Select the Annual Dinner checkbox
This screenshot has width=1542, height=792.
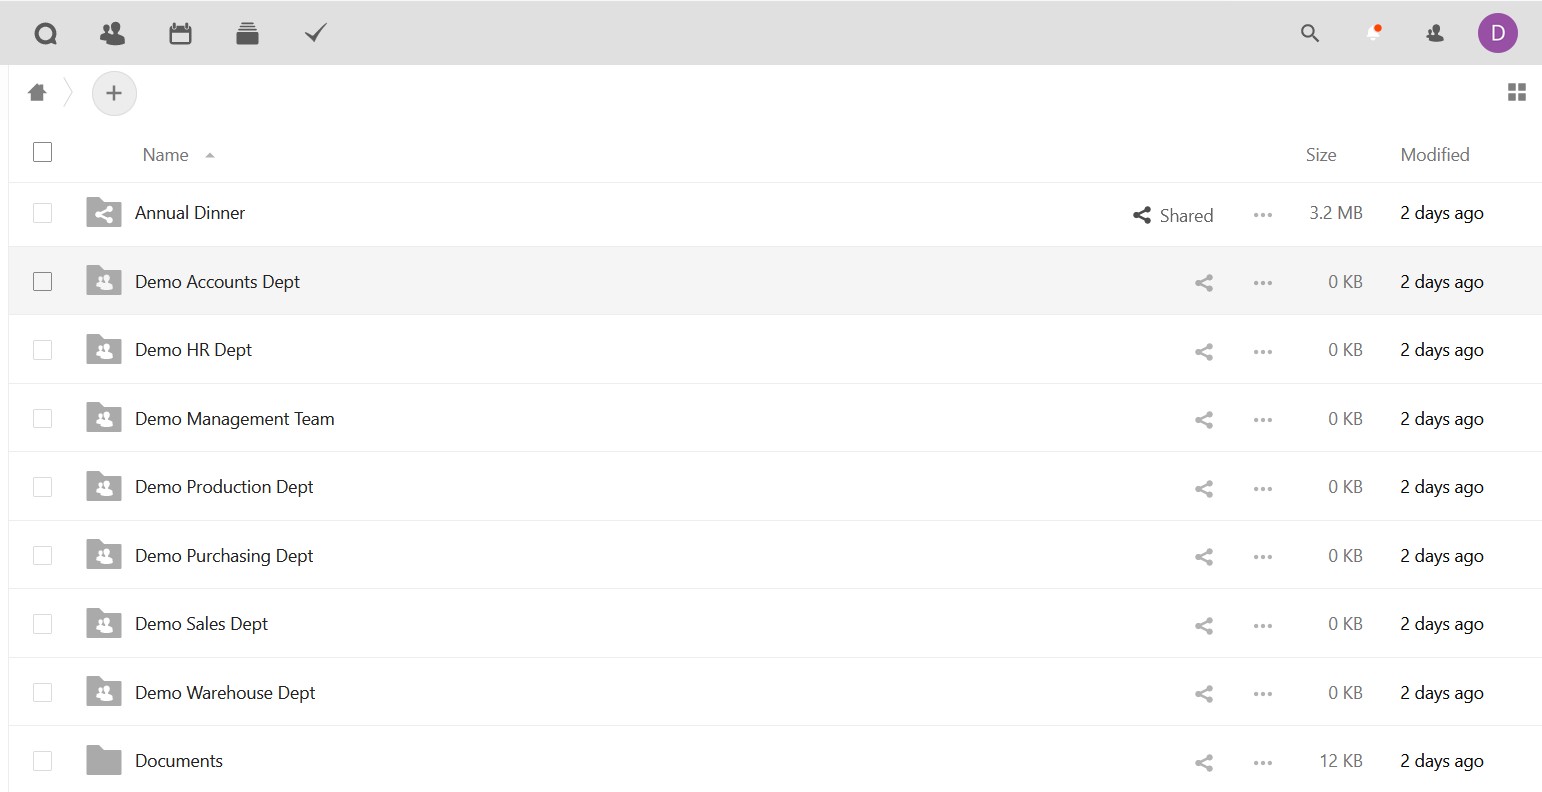(x=42, y=213)
